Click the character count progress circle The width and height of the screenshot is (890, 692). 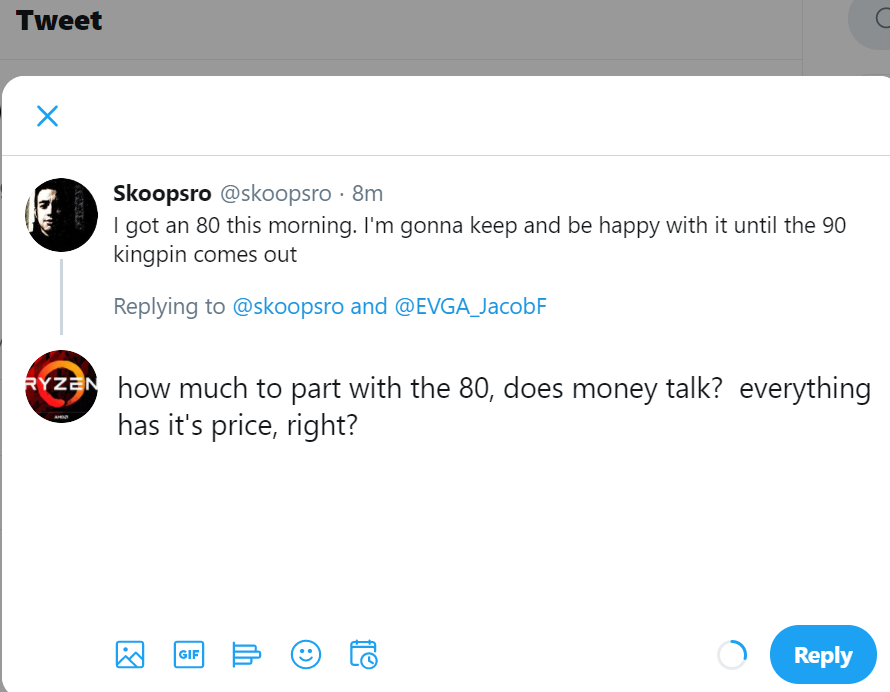coord(732,655)
